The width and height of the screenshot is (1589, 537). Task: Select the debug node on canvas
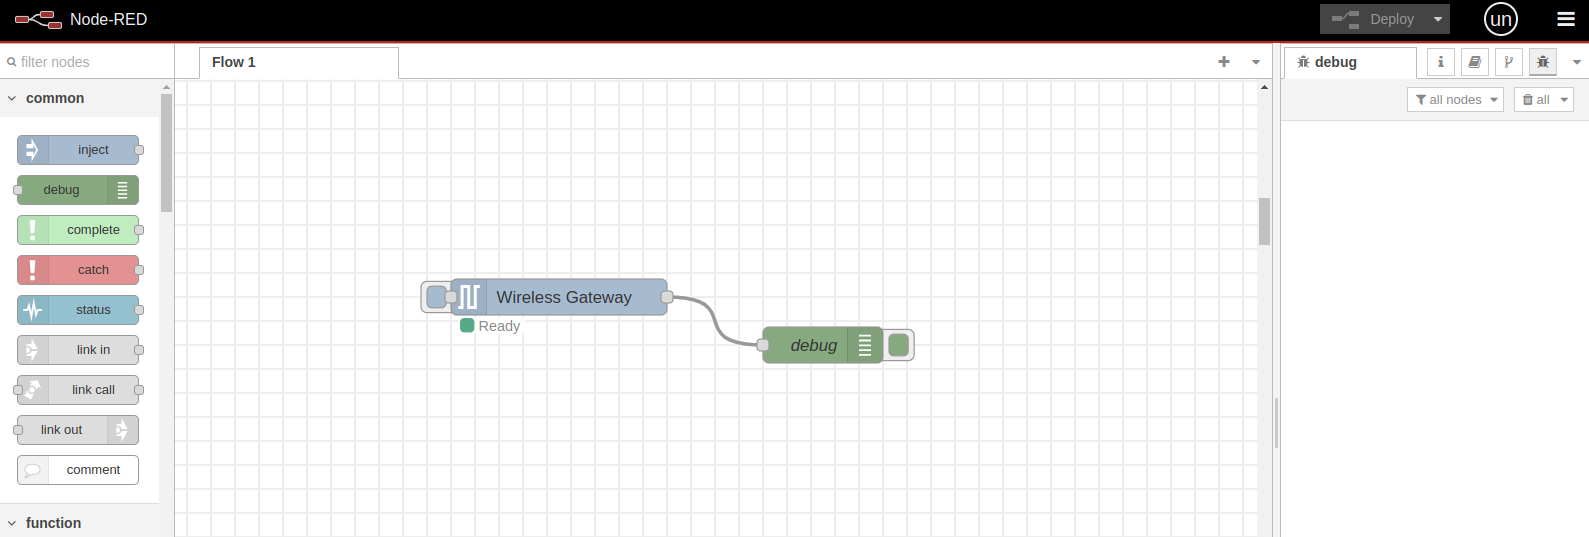822,345
